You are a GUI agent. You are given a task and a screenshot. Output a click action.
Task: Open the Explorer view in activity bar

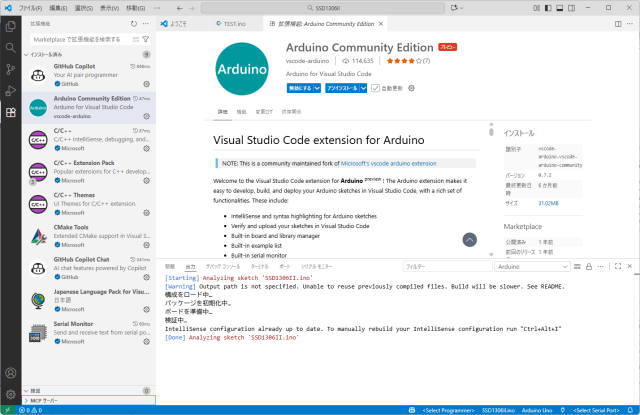pos(11,23)
